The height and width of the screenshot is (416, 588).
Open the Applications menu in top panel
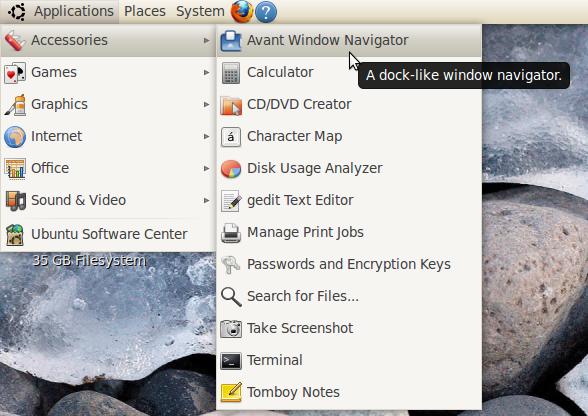tap(74, 11)
